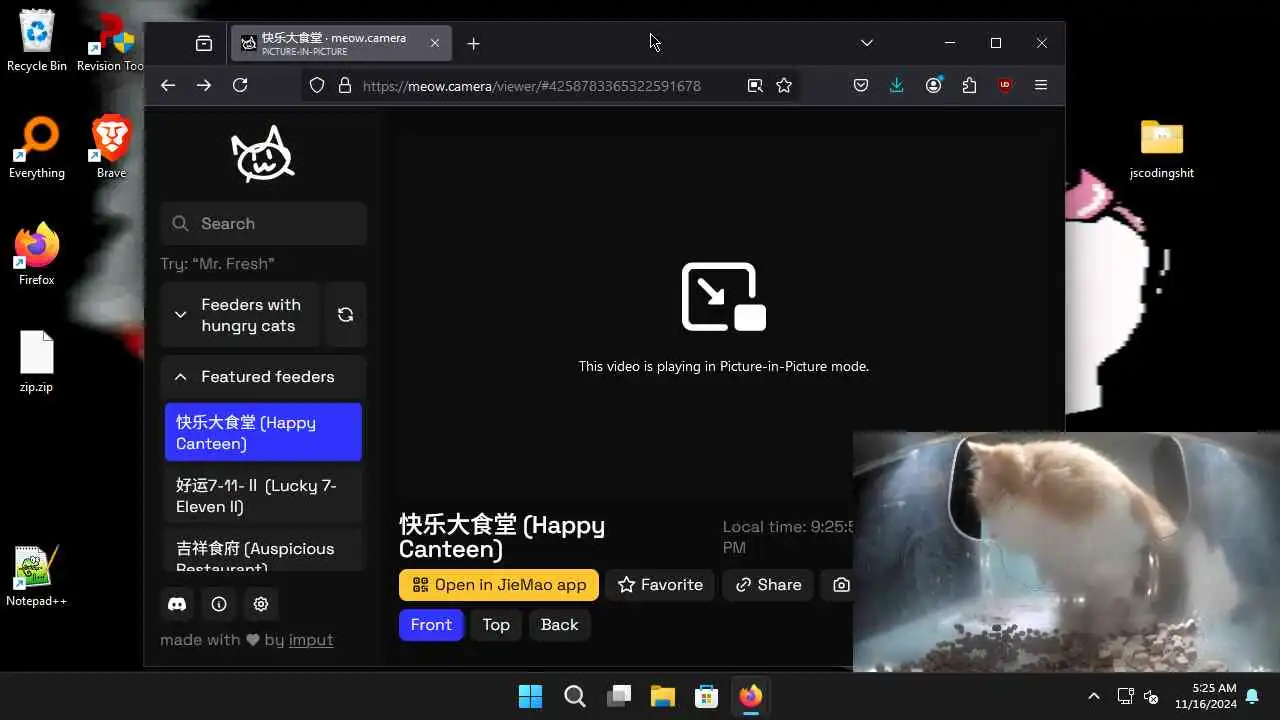
Task: Show hidden system tray icons
Action: point(1094,696)
